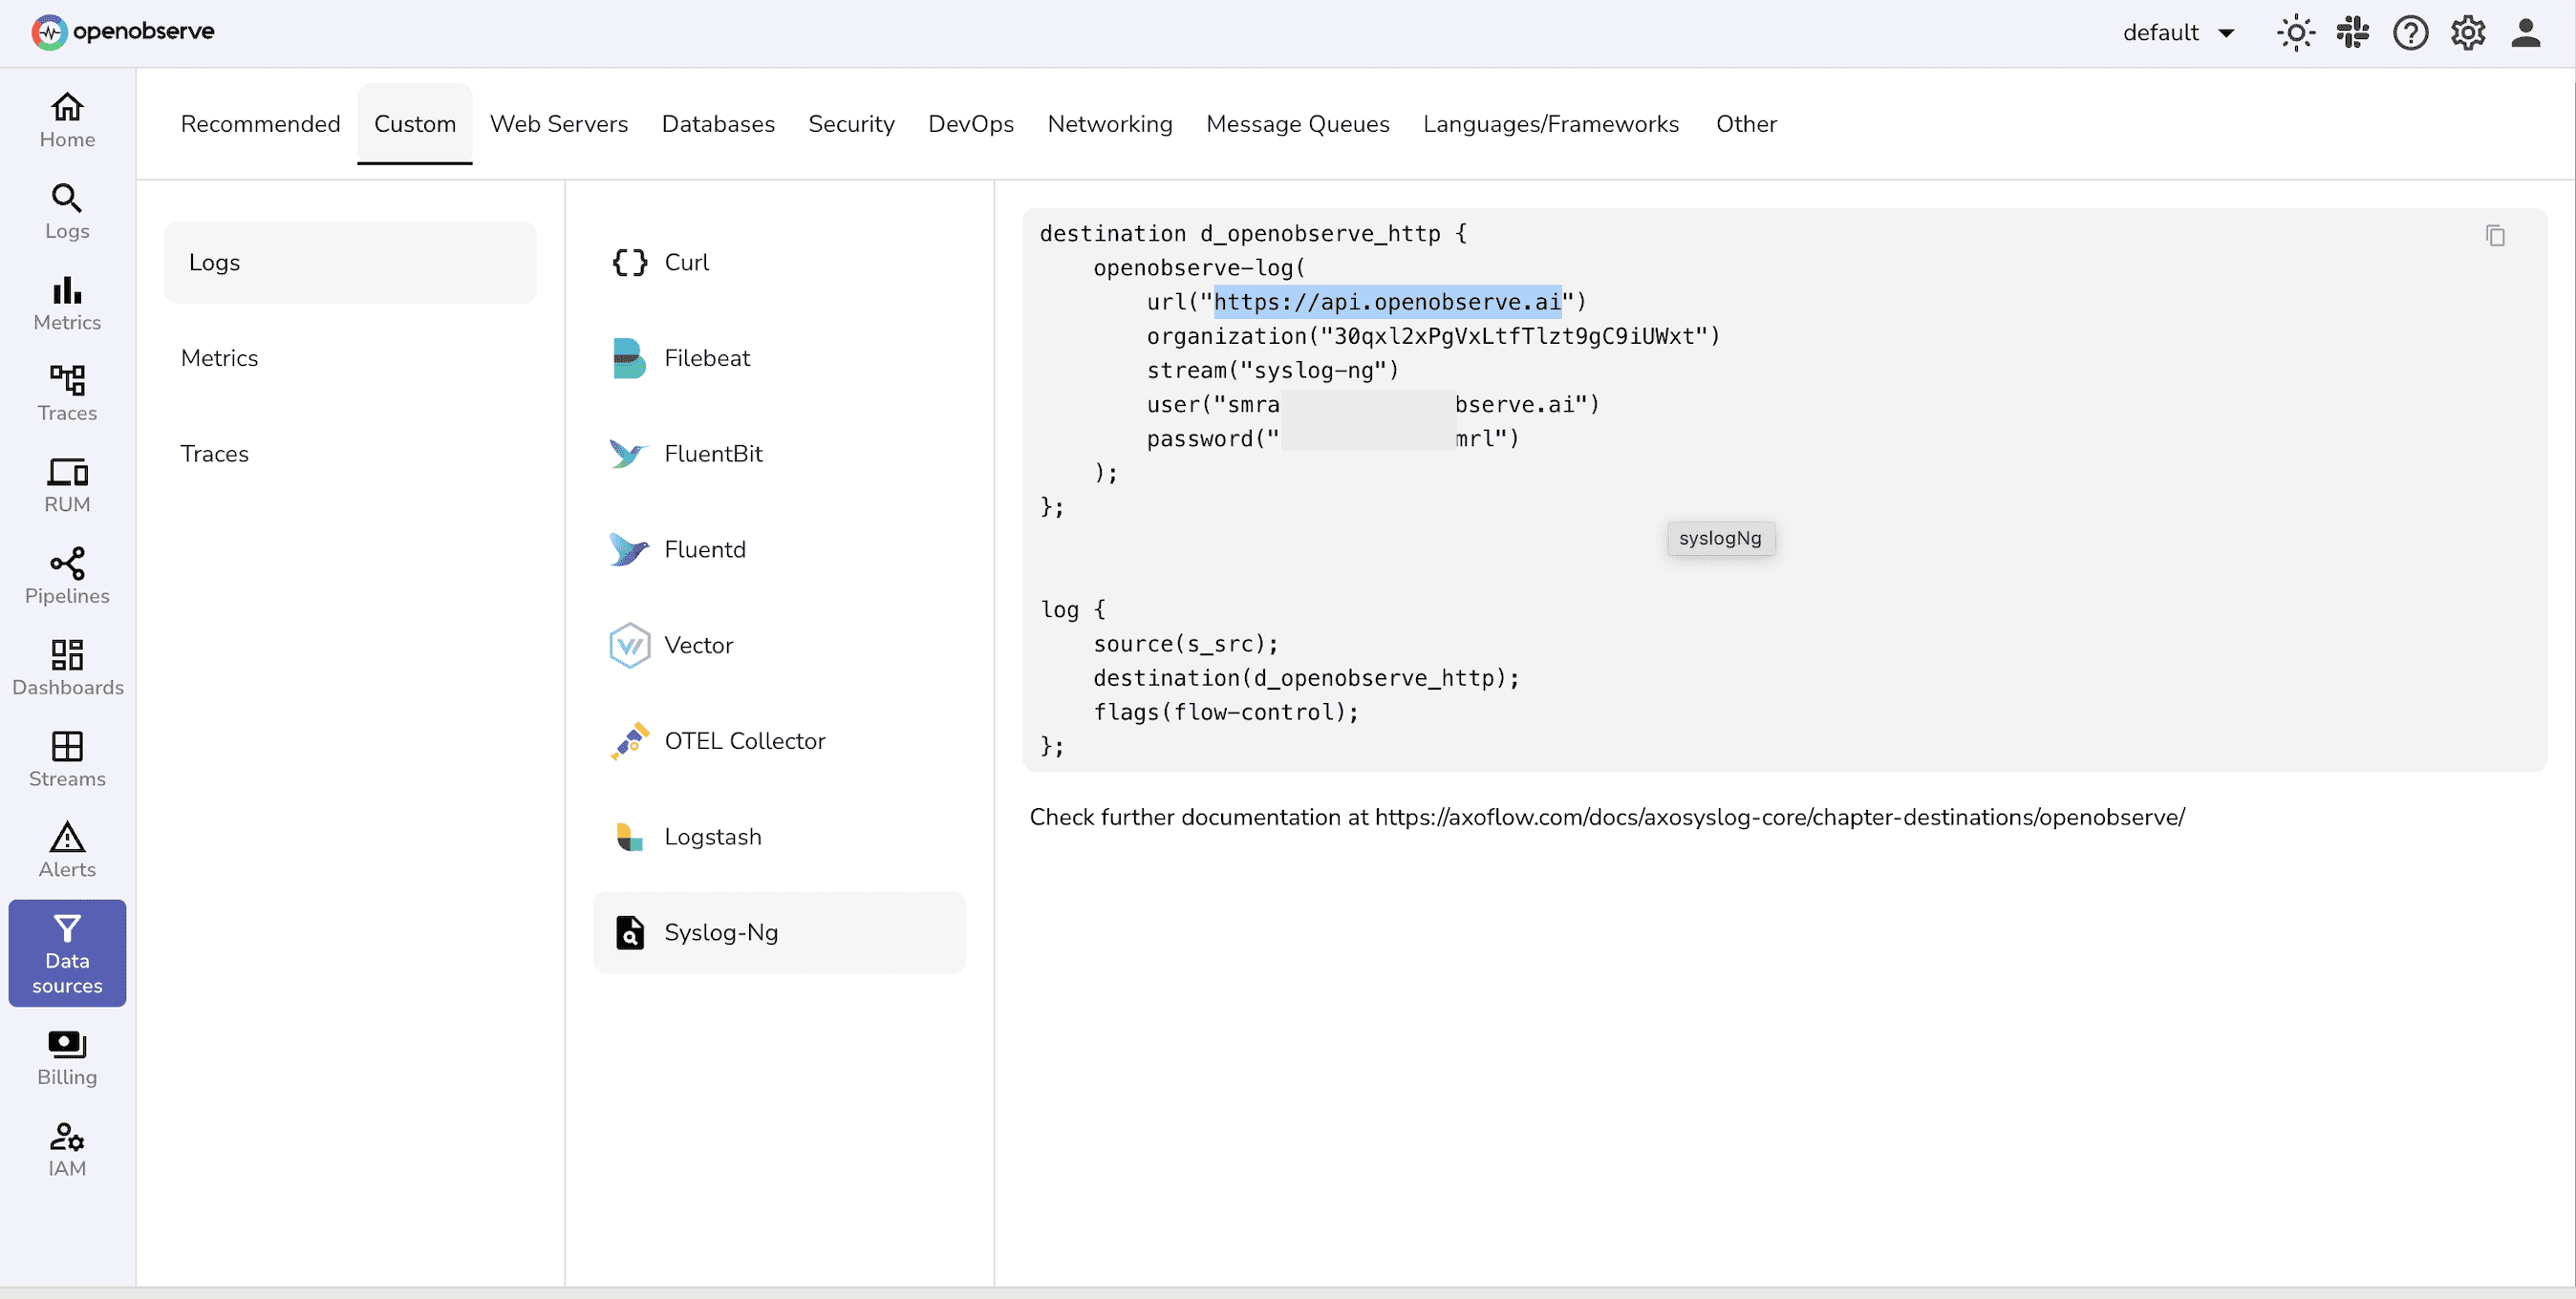Open the Alerts section
Viewport: 2576px width, 1299px height.
pyautogui.click(x=67, y=850)
